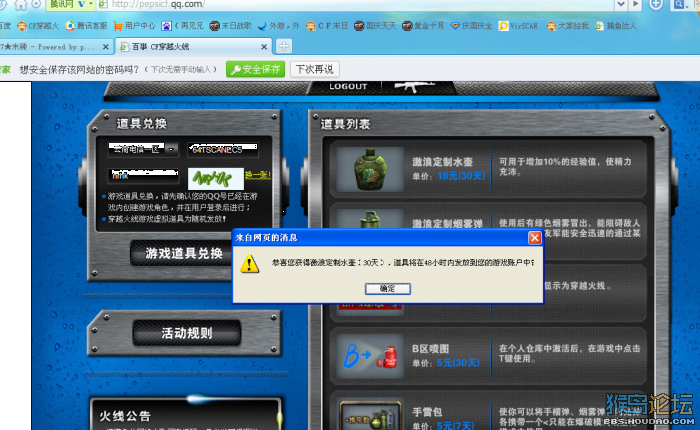Viewport: 700px width, 430px height.
Task: Click the pepsicf.qq.com address bar
Action: [x=357, y=4]
